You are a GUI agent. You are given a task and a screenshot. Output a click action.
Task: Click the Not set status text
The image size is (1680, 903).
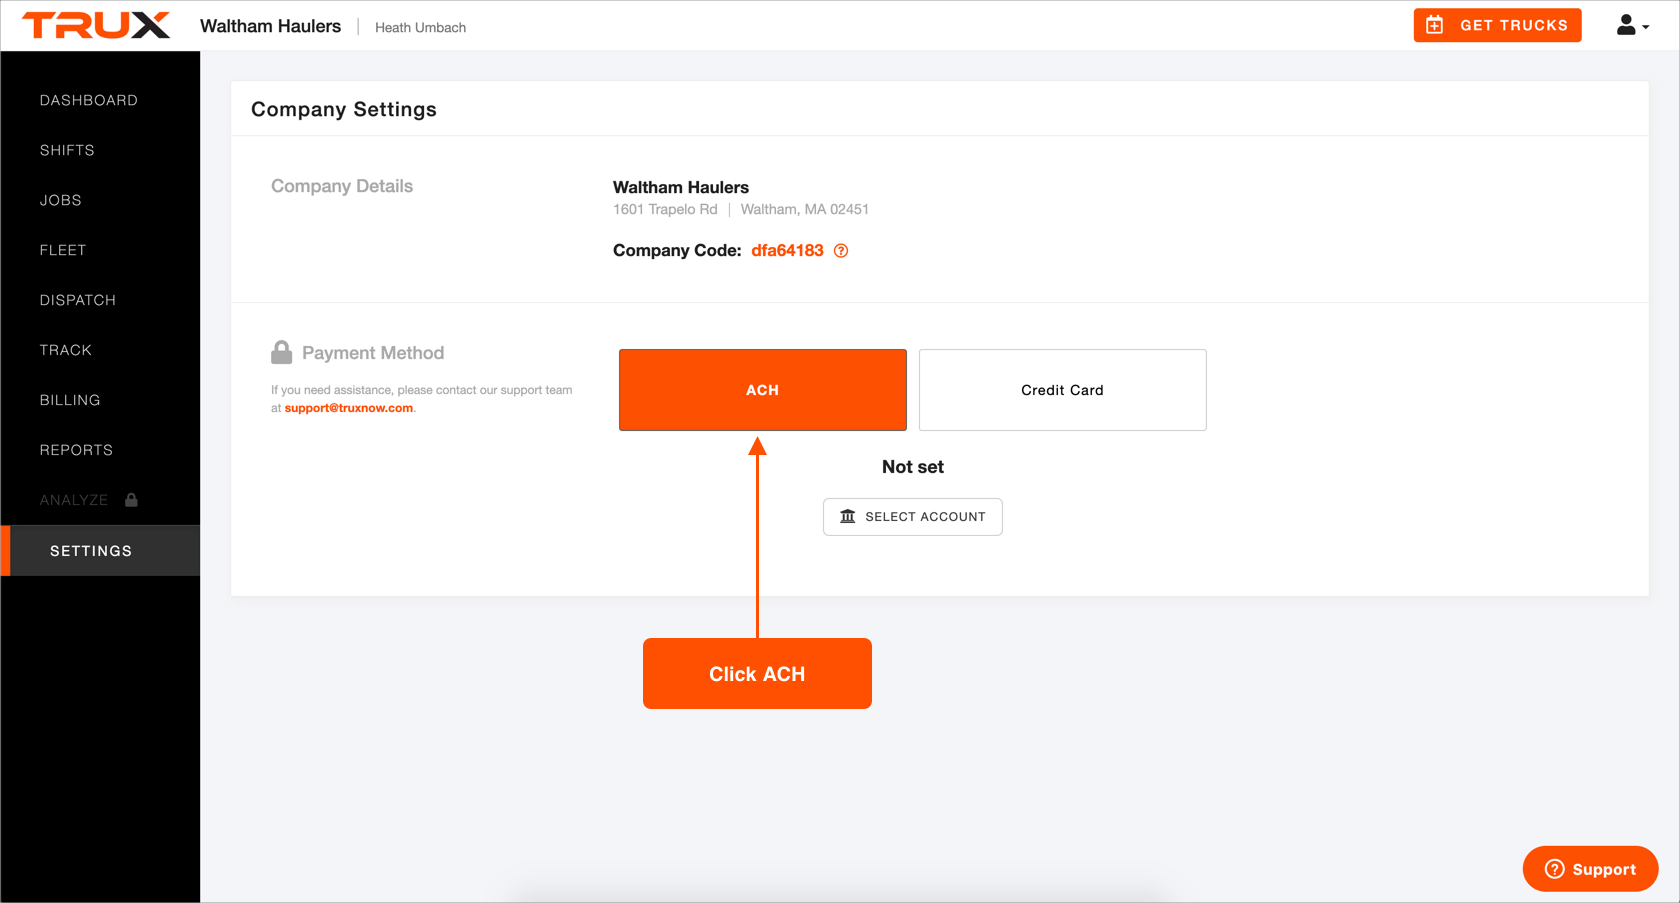913,467
